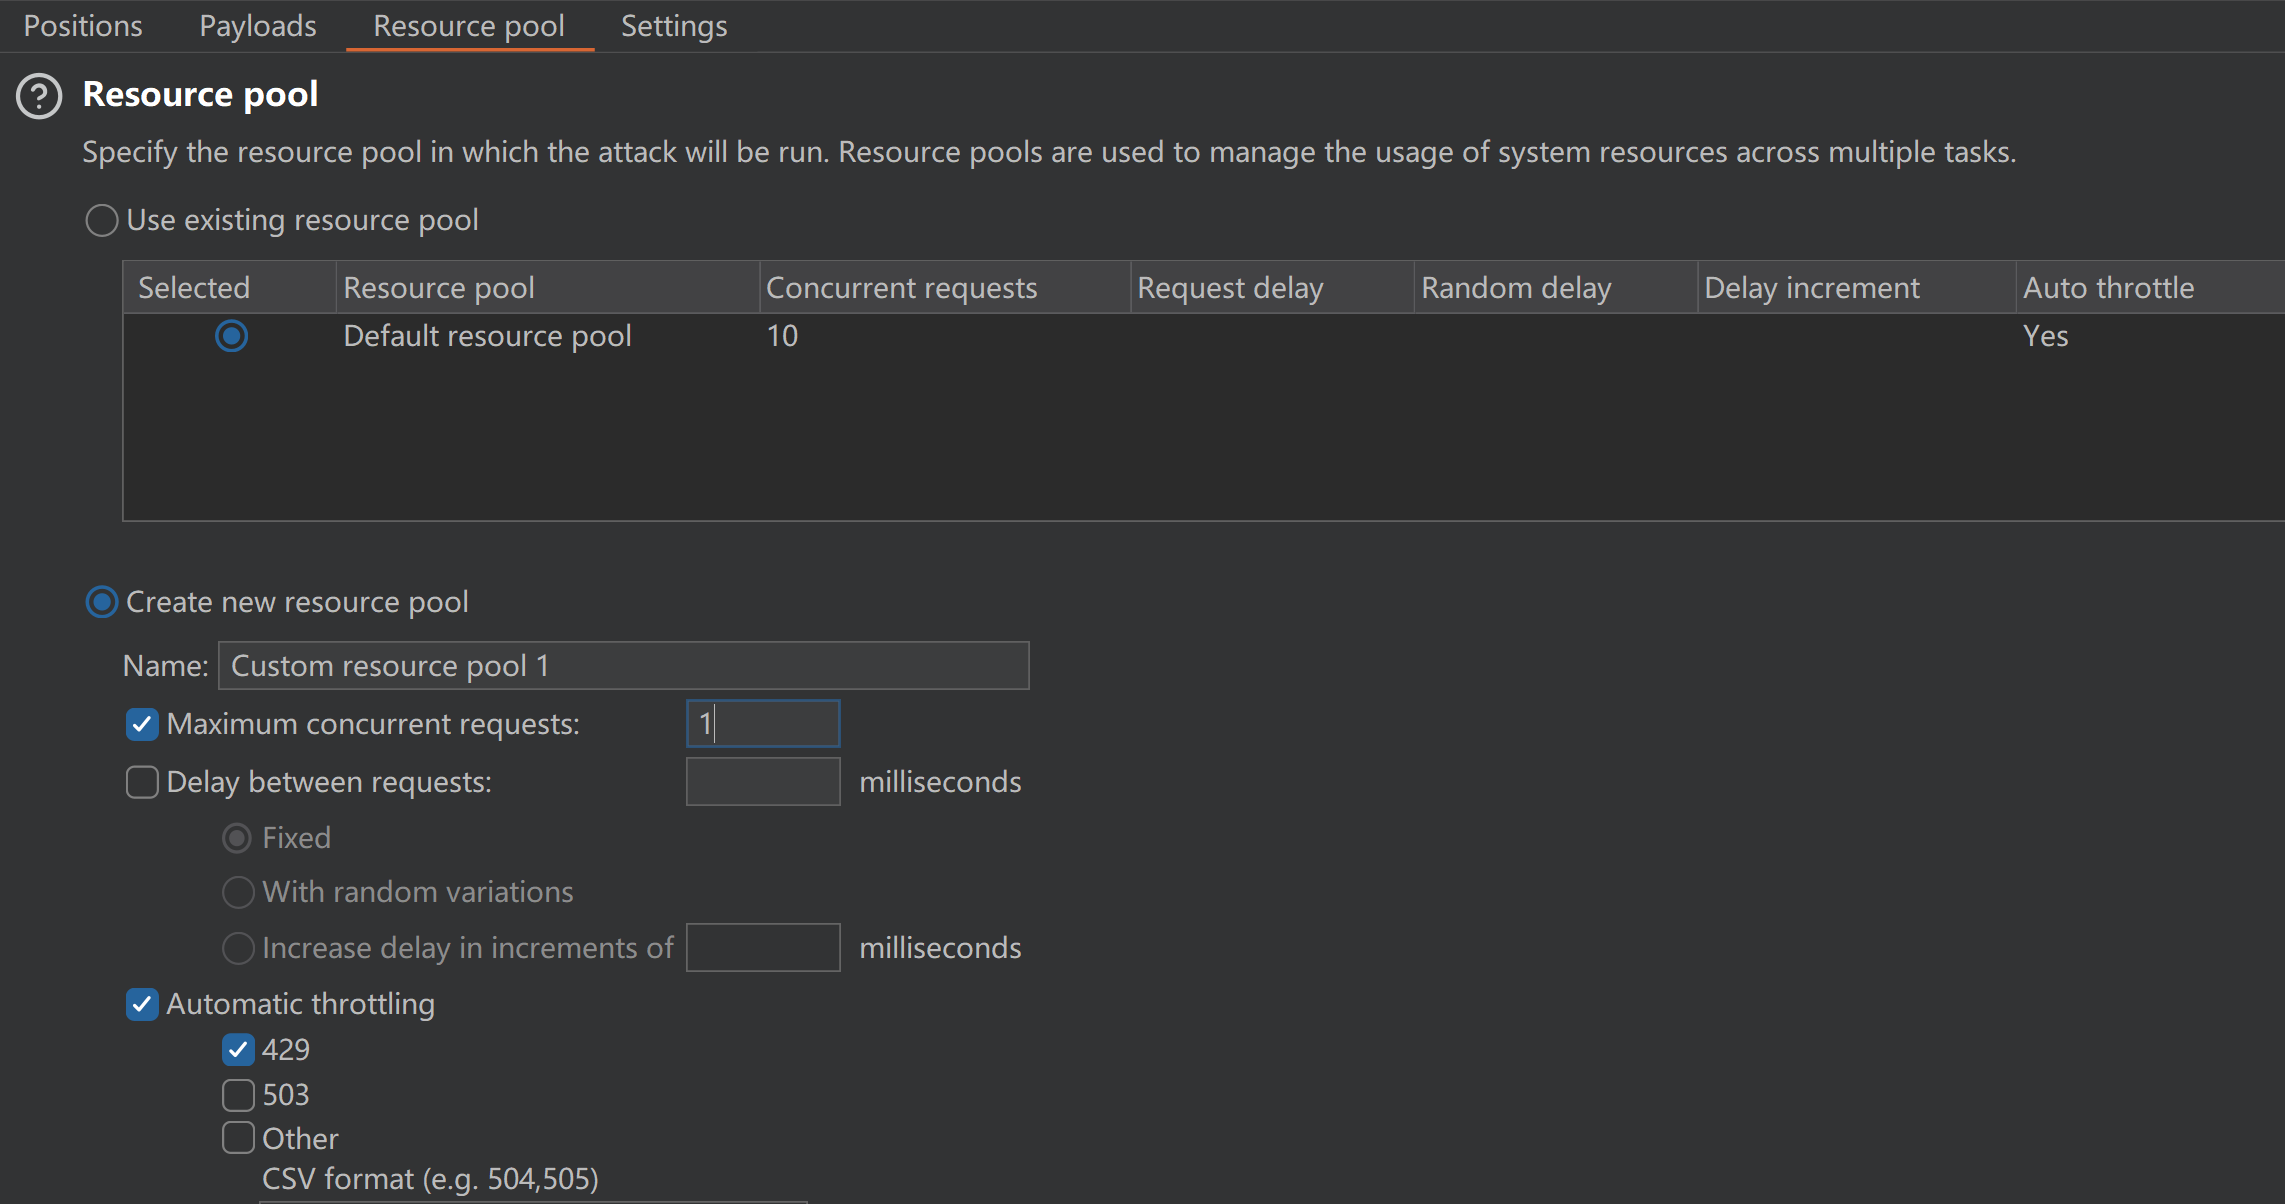This screenshot has height=1204, width=2285.
Task: Click the delay between requests milliseconds field
Action: coord(763,782)
